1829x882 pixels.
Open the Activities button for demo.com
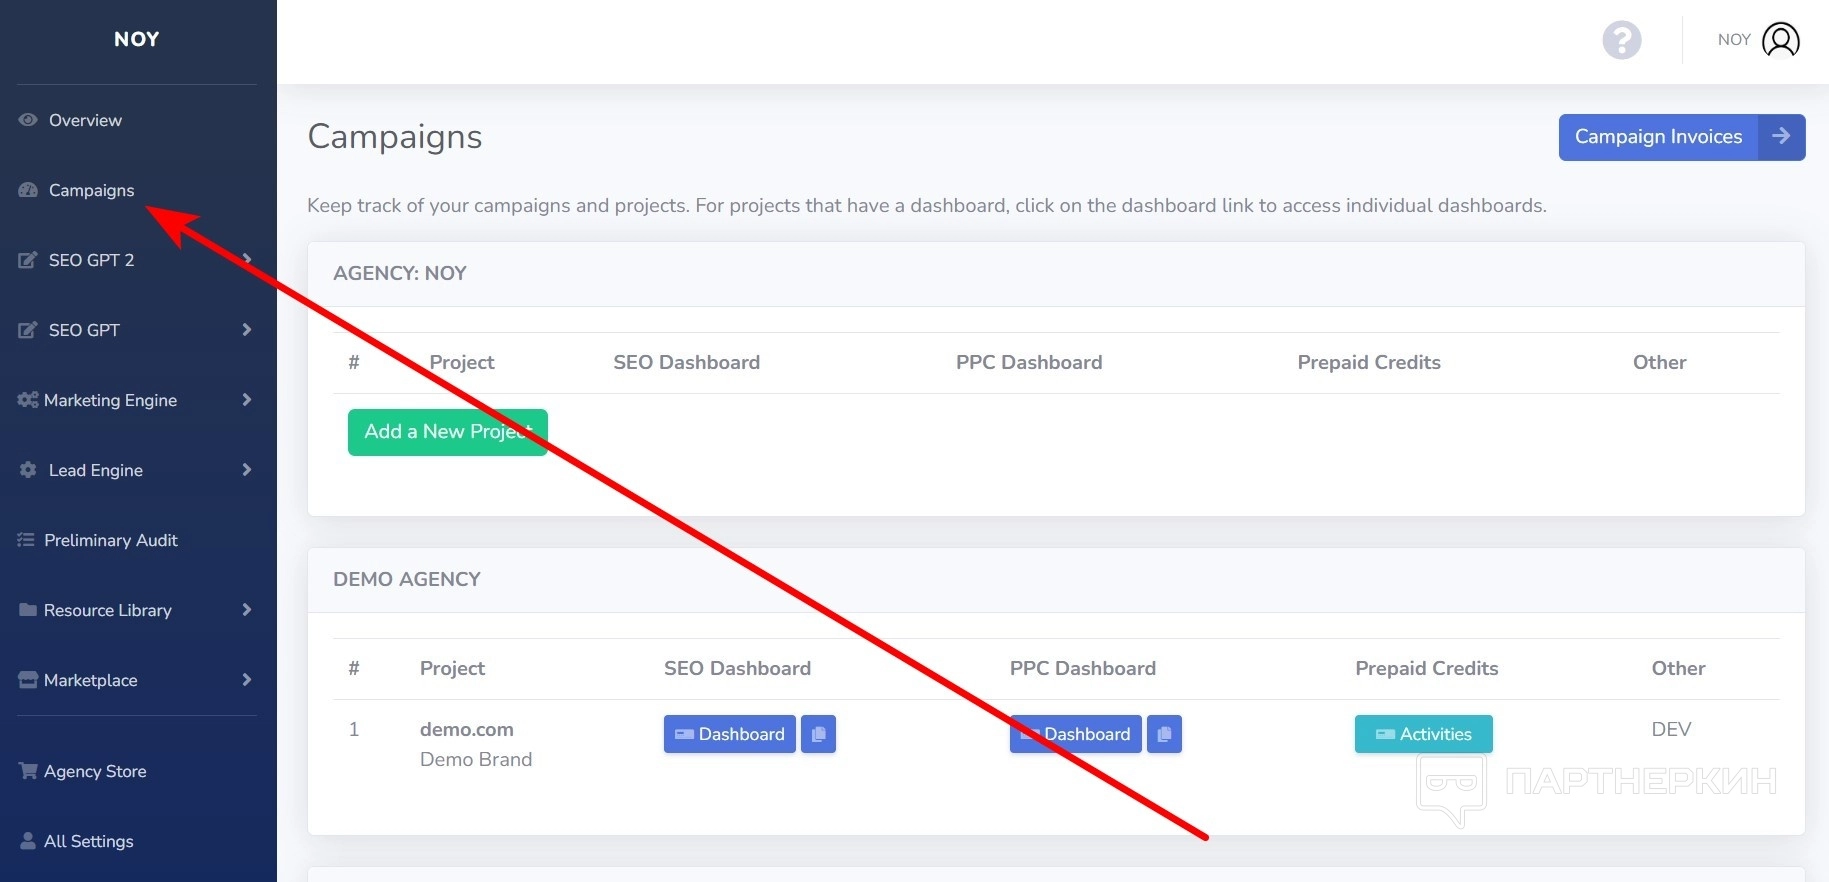point(1423,734)
